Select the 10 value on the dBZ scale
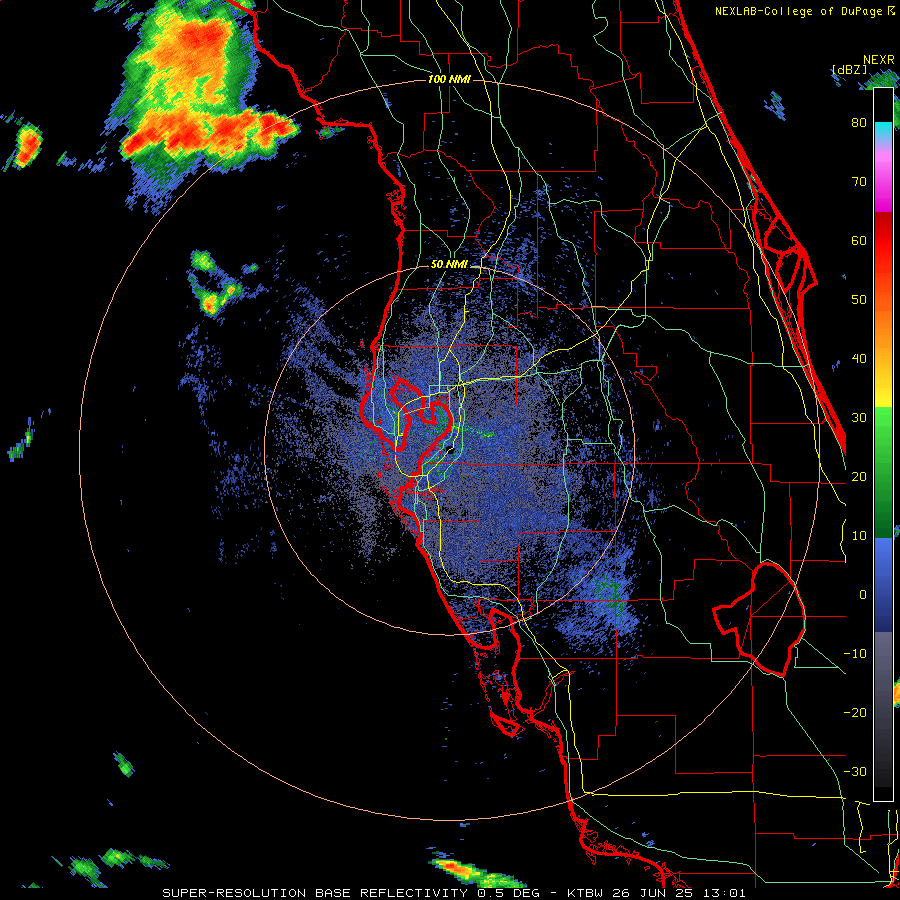This screenshot has width=900, height=900. pos(859,536)
